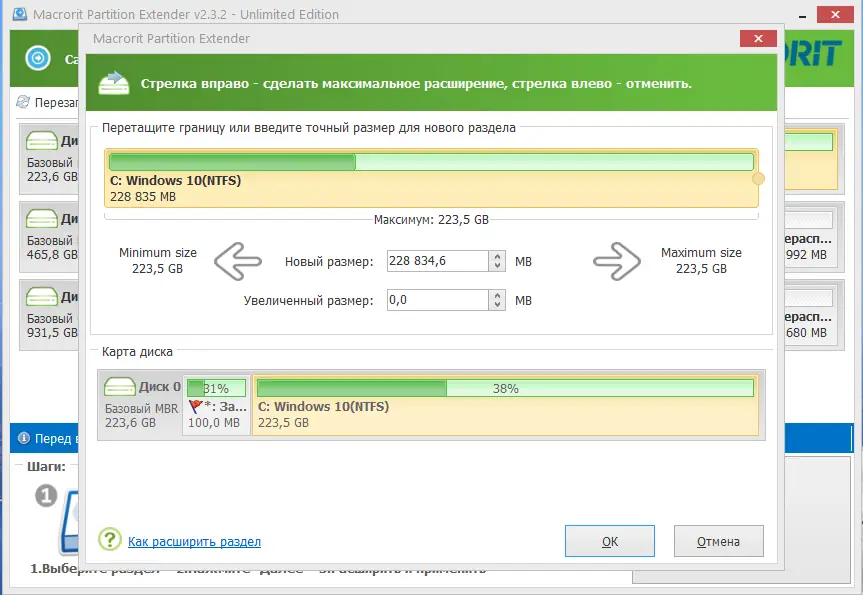Click the reload icon beside Перезаг in main window
The width and height of the screenshot is (863, 595).
tap(23, 102)
